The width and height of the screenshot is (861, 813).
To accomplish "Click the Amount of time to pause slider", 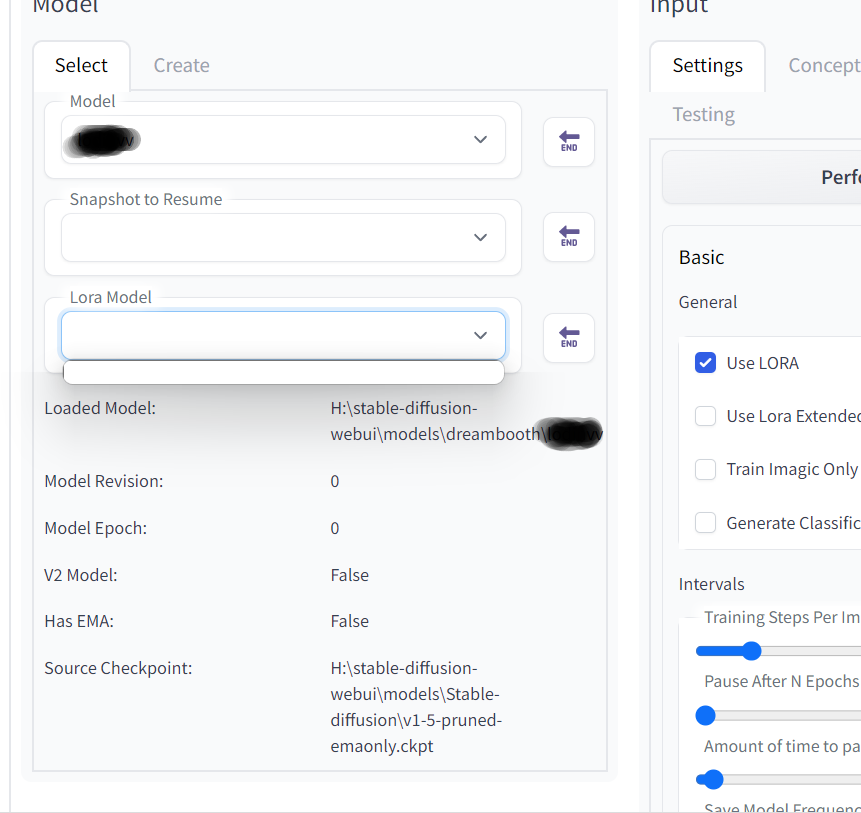I will [711, 779].
